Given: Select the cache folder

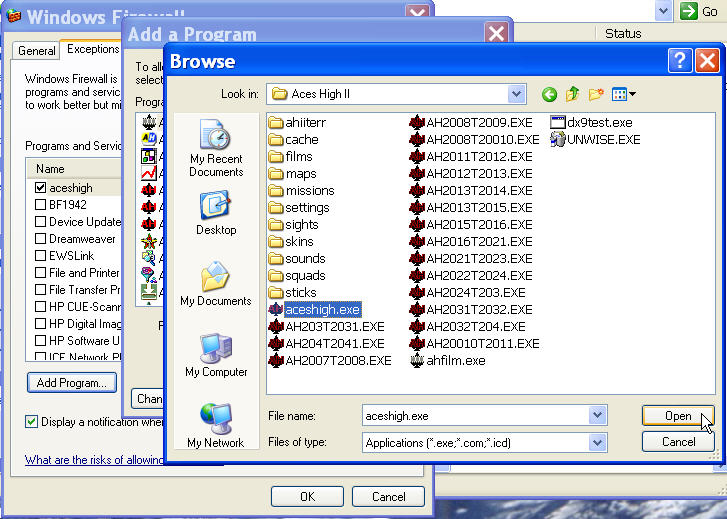Looking at the screenshot, I should [293, 140].
